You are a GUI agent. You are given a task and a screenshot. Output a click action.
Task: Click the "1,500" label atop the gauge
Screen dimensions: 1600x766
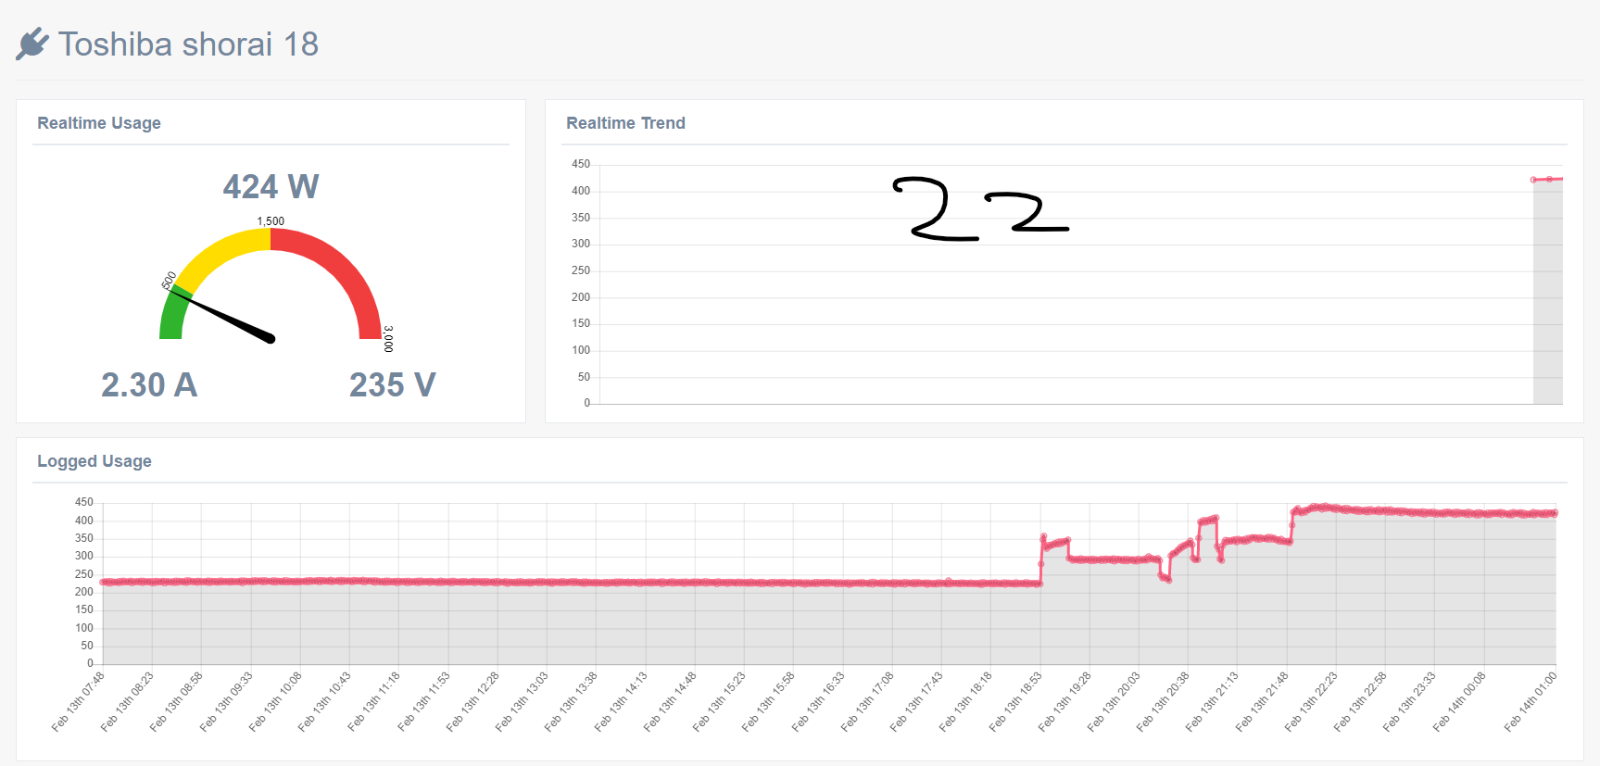tap(271, 221)
